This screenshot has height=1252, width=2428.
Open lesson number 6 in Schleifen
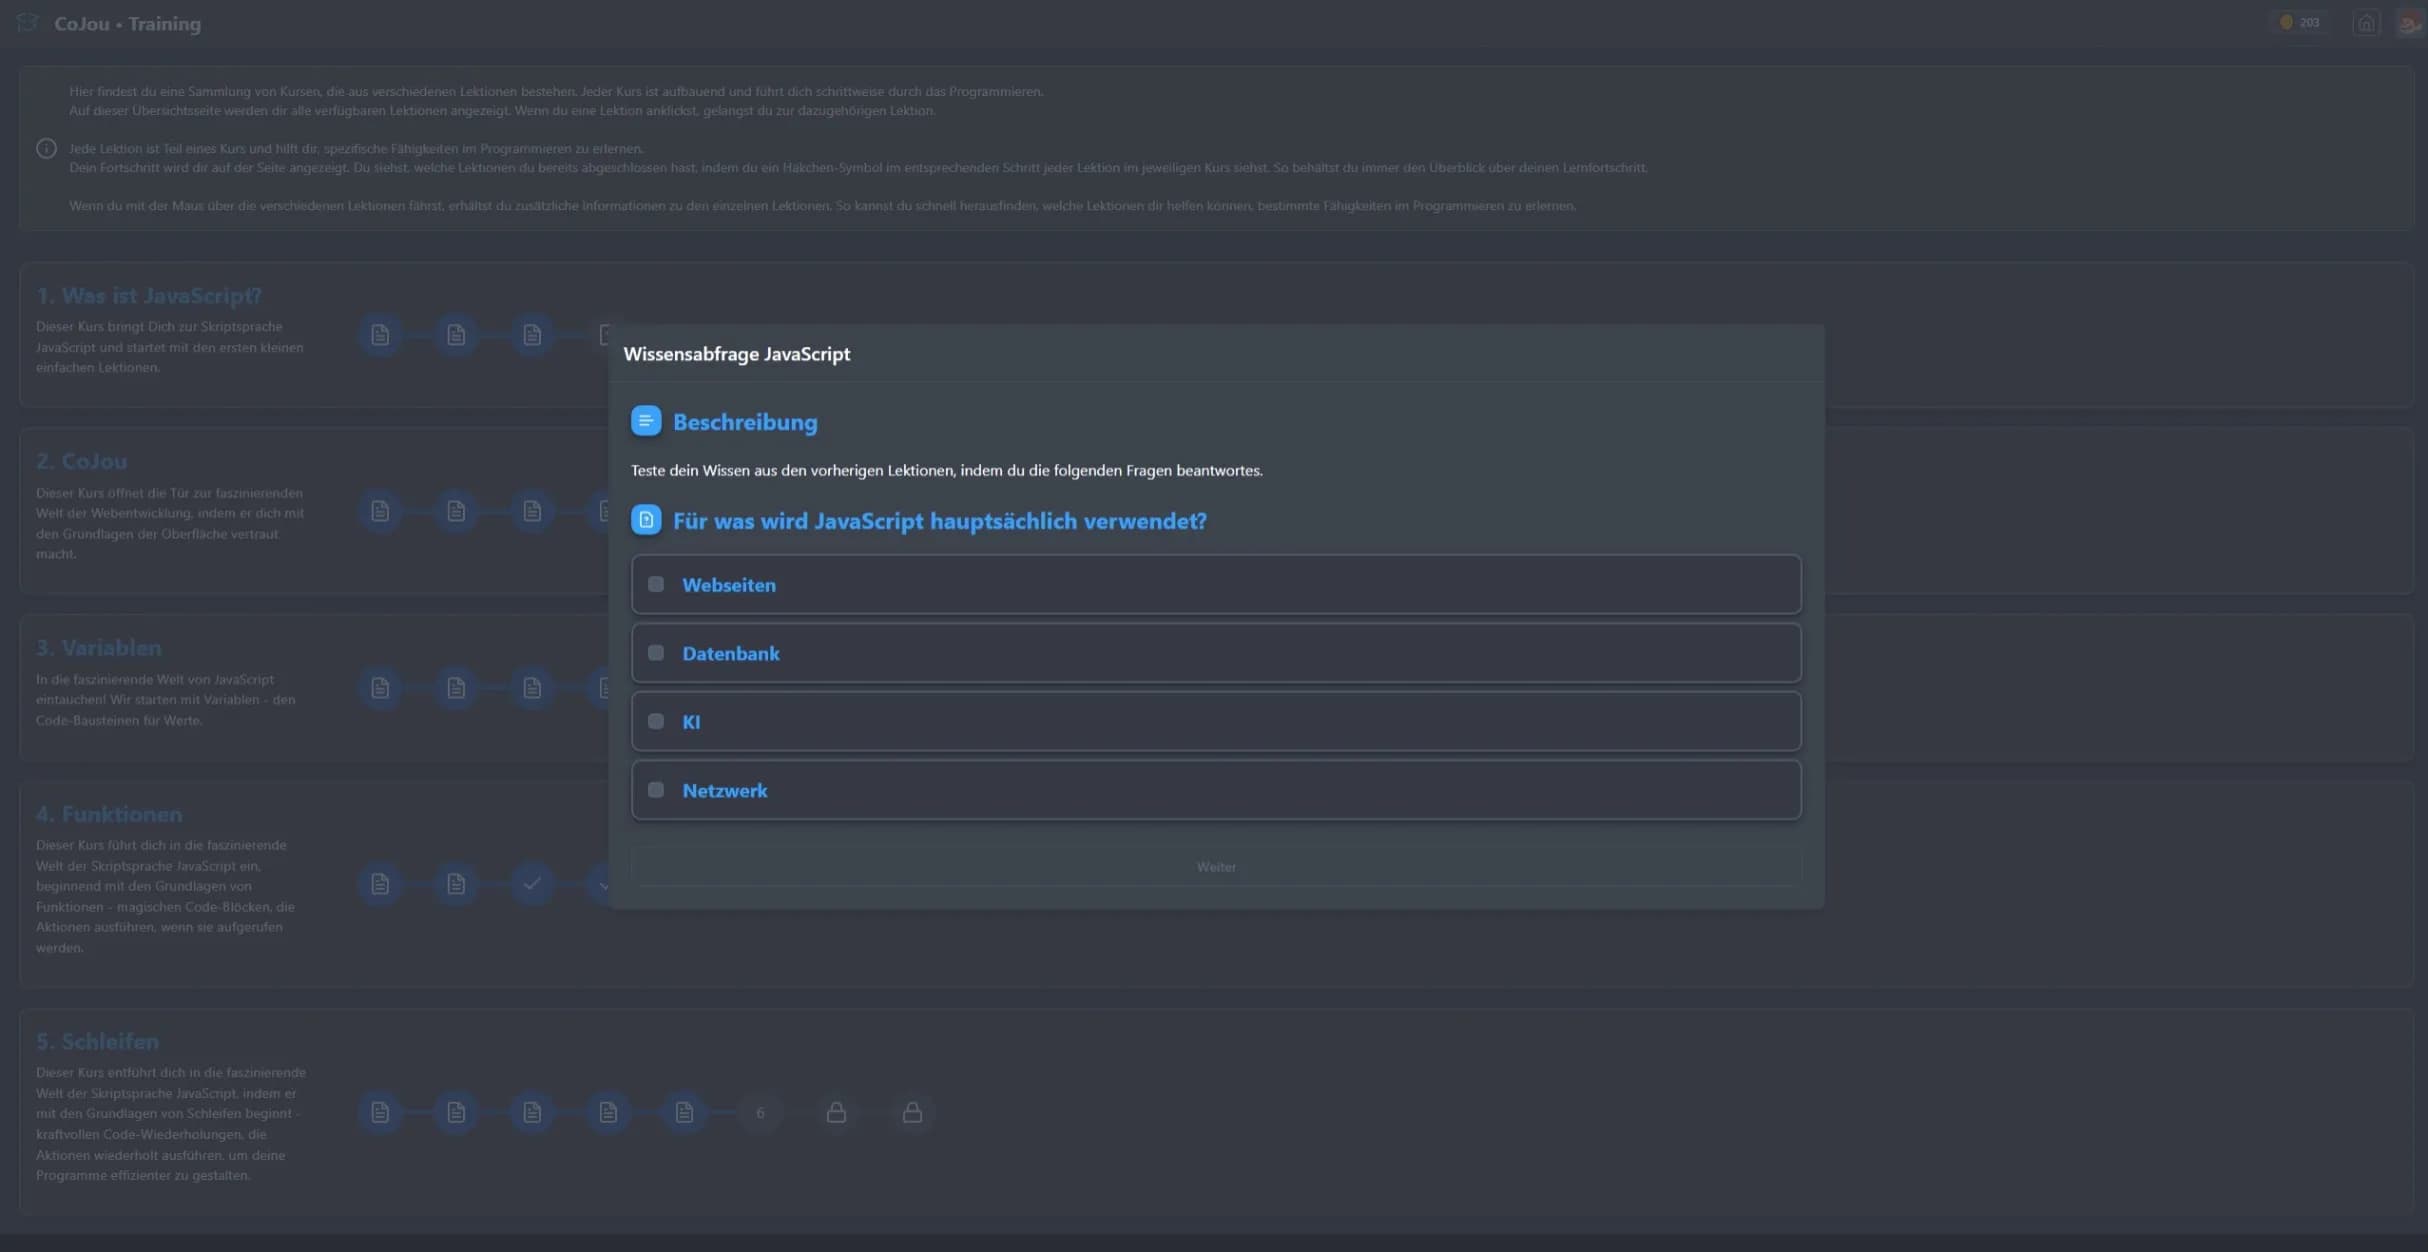pyautogui.click(x=760, y=1112)
